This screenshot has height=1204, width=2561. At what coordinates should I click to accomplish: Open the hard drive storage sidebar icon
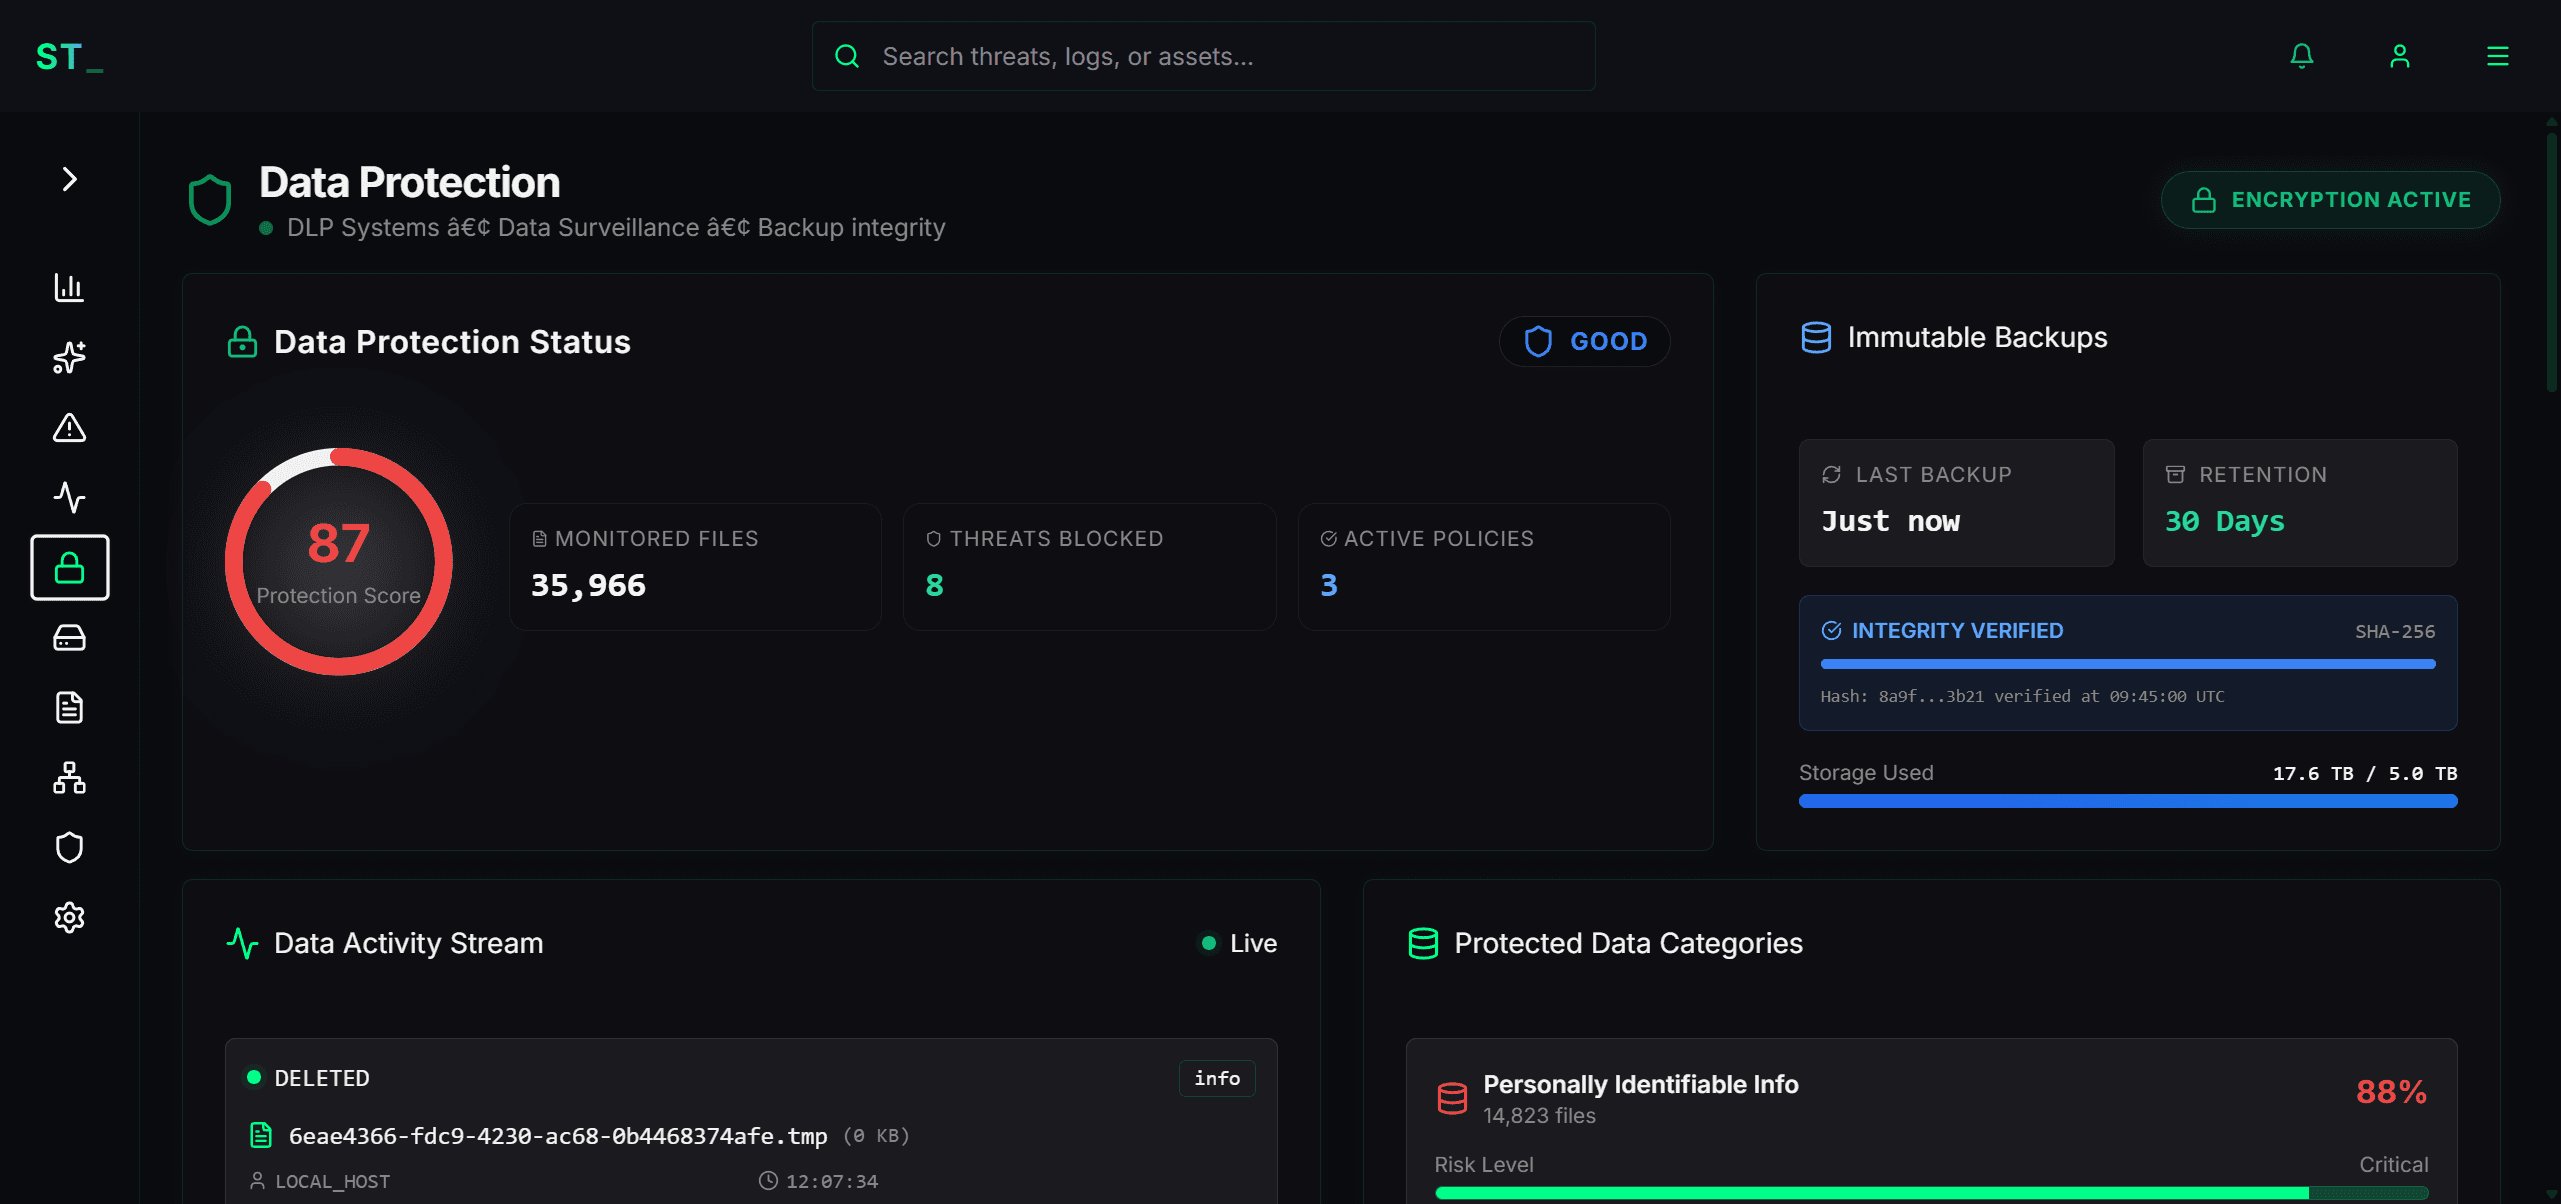pyautogui.click(x=69, y=638)
